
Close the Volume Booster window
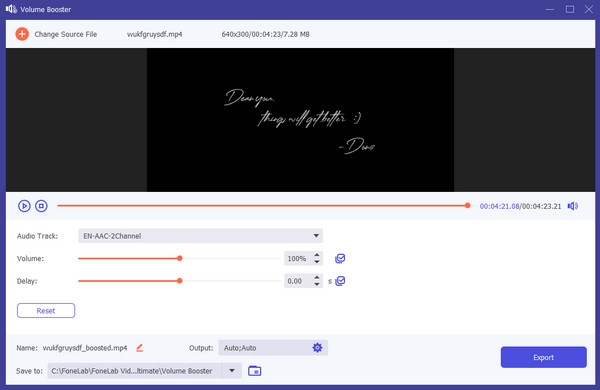pos(589,9)
